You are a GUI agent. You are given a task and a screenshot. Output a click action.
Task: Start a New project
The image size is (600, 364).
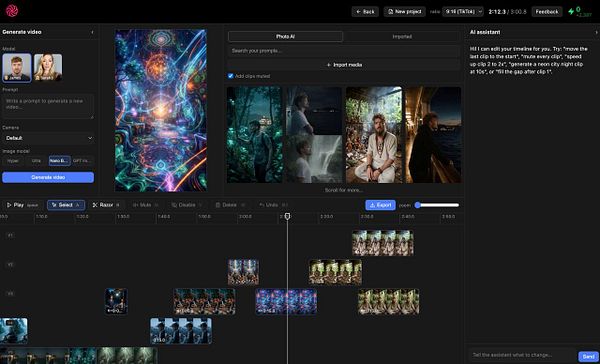coord(404,11)
